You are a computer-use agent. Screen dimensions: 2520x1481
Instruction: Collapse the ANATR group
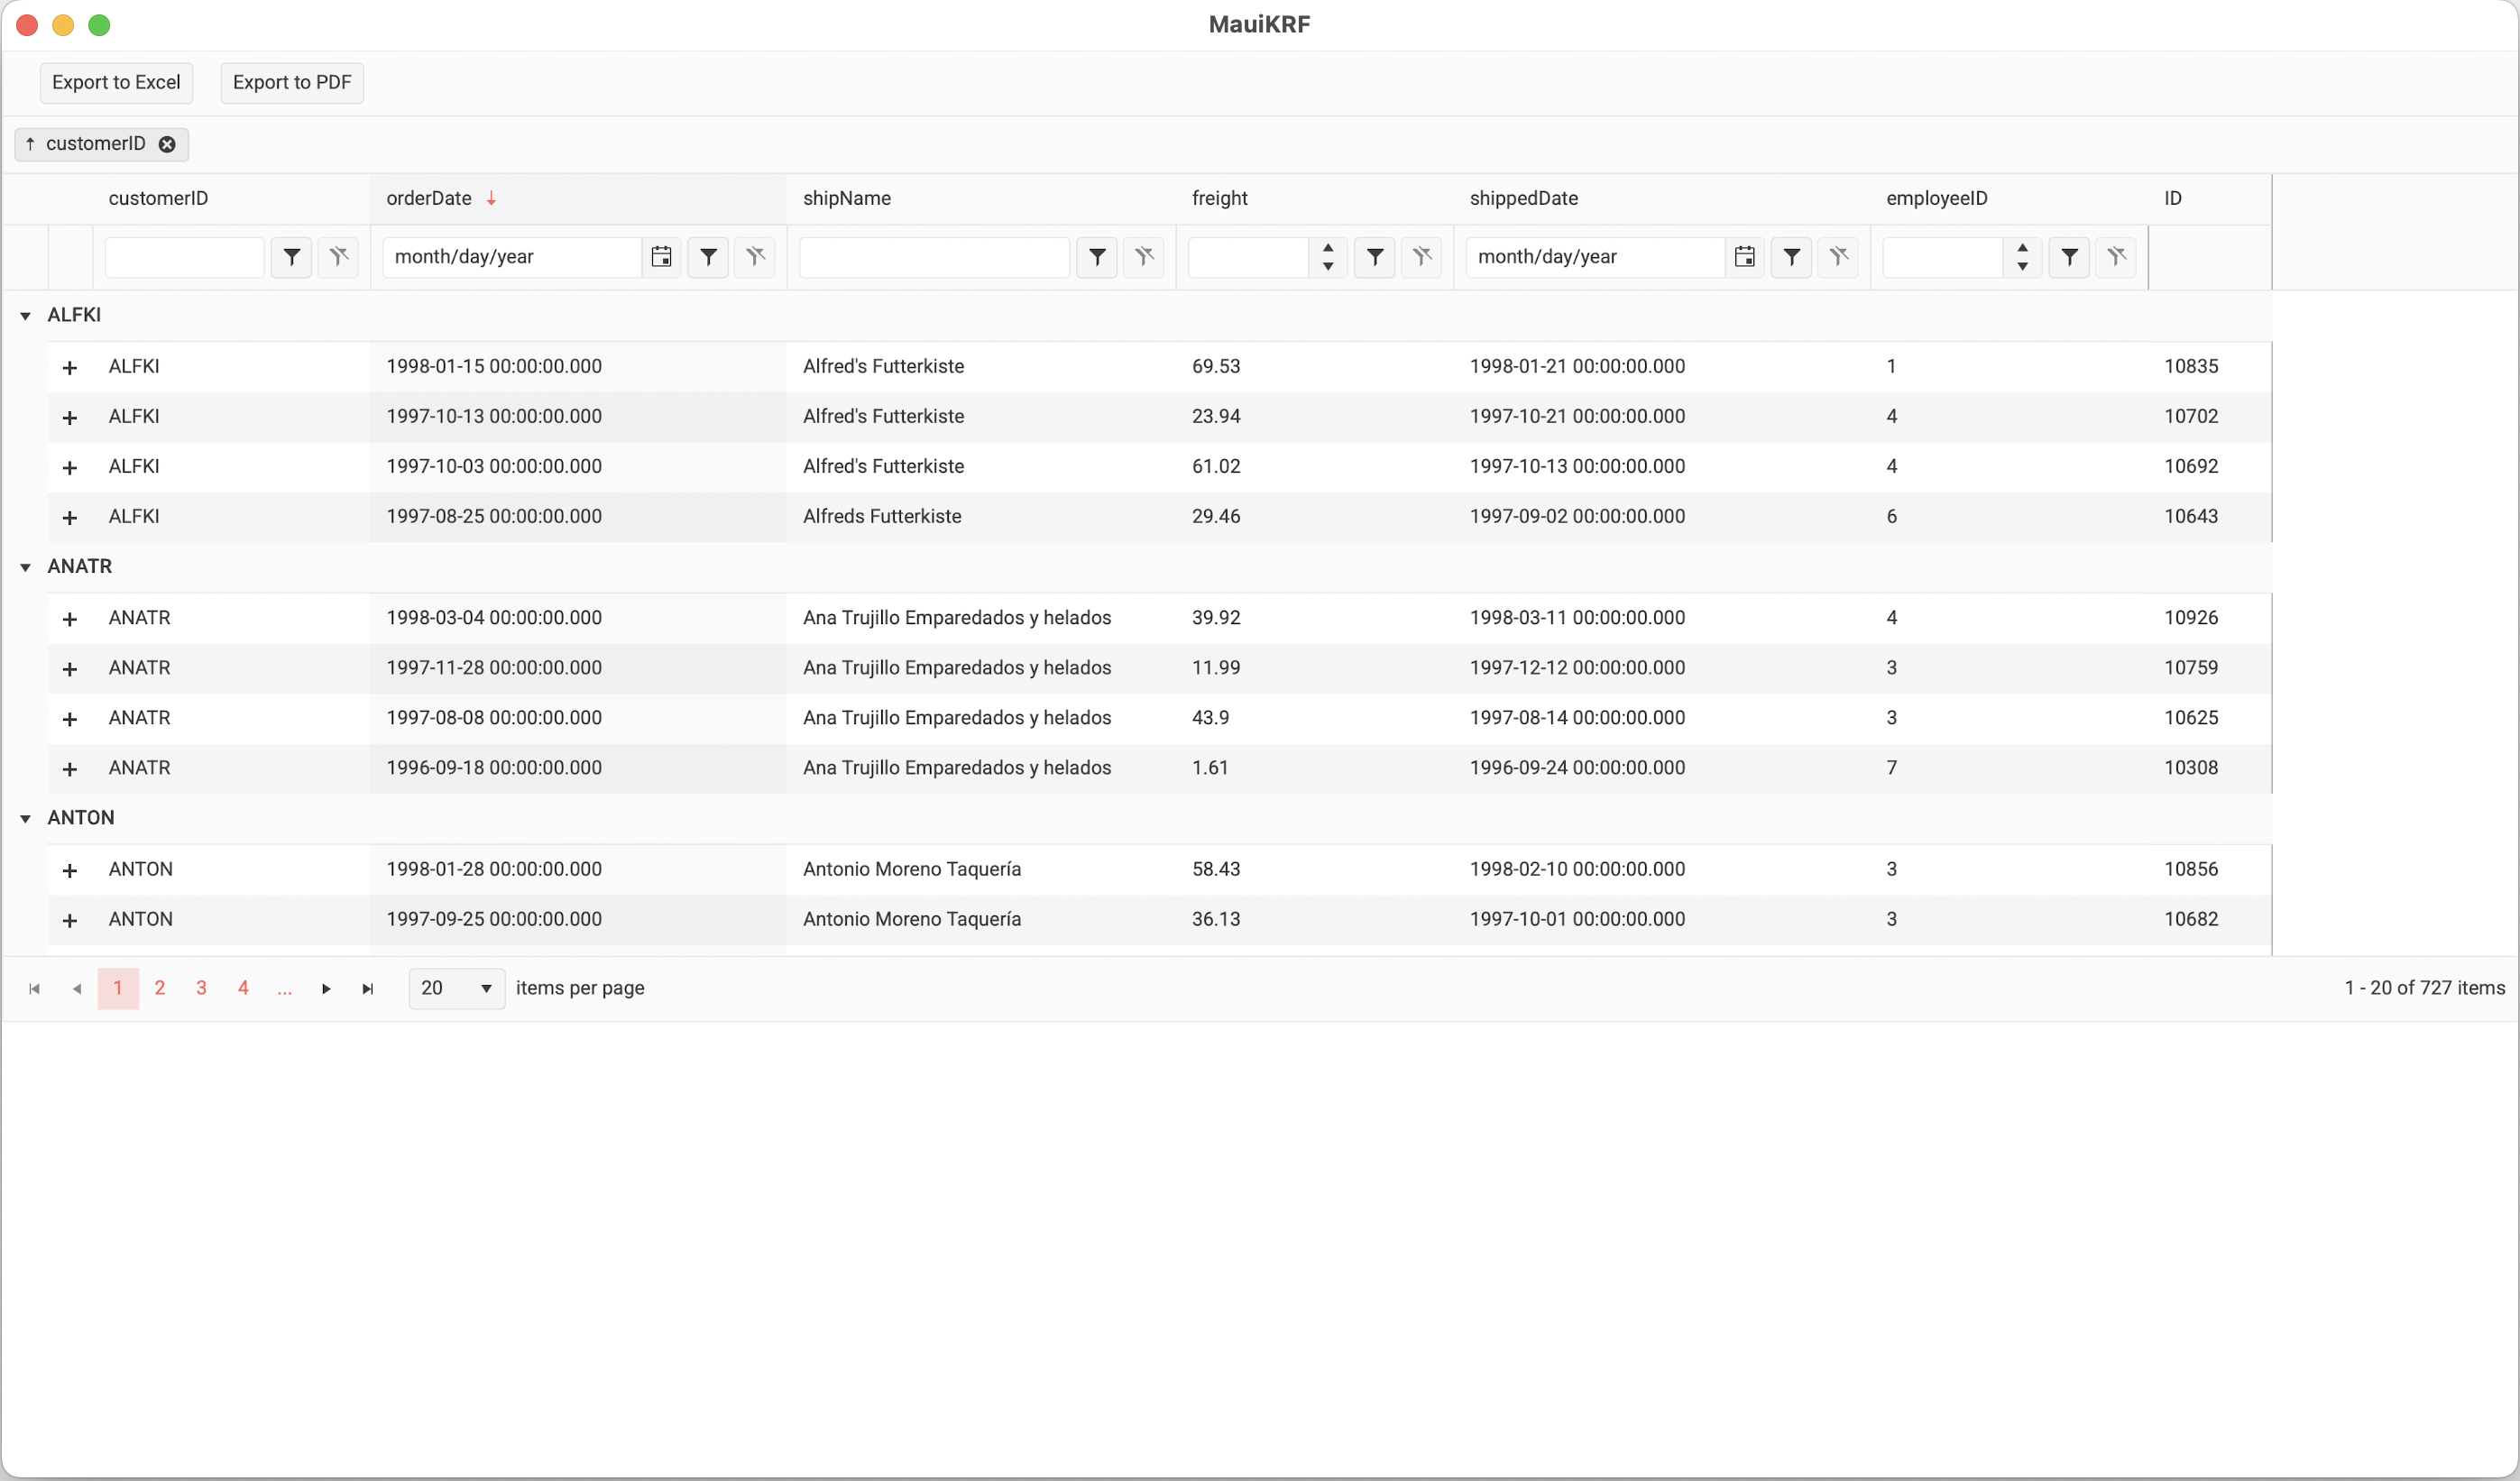pyautogui.click(x=25, y=567)
